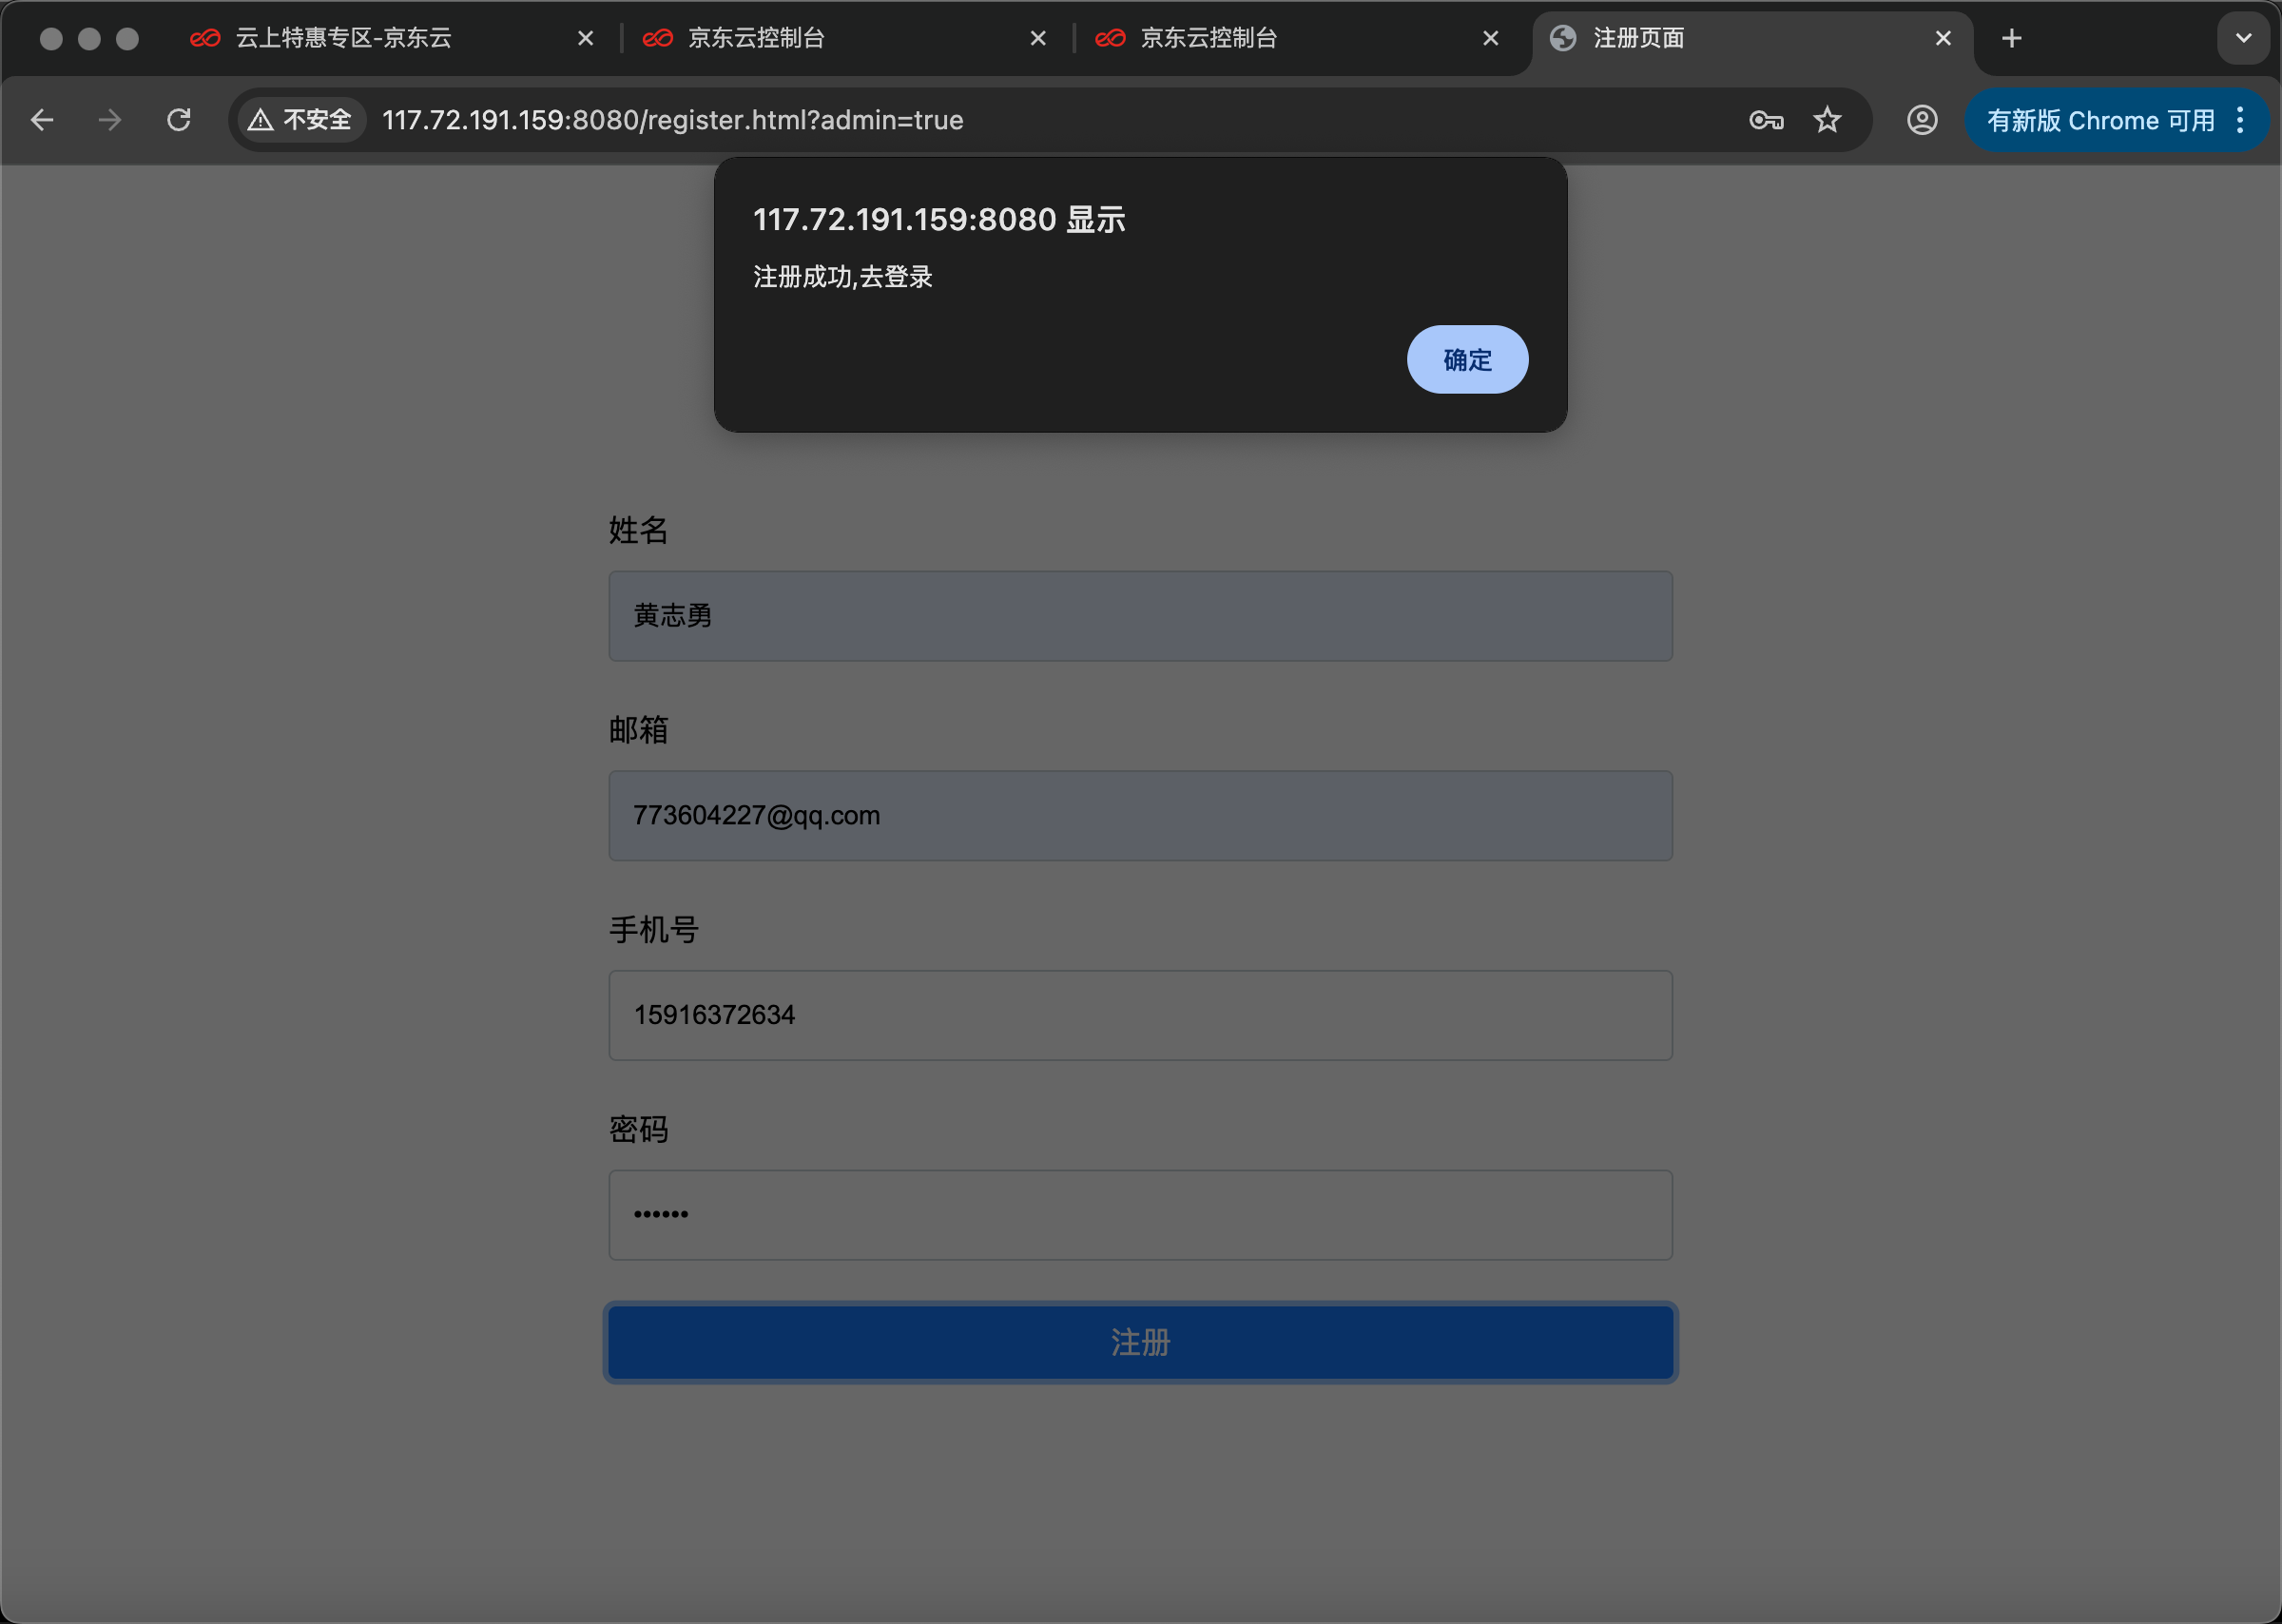Expand the tab search dropdown
The image size is (2282, 1624).
[x=2243, y=38]
